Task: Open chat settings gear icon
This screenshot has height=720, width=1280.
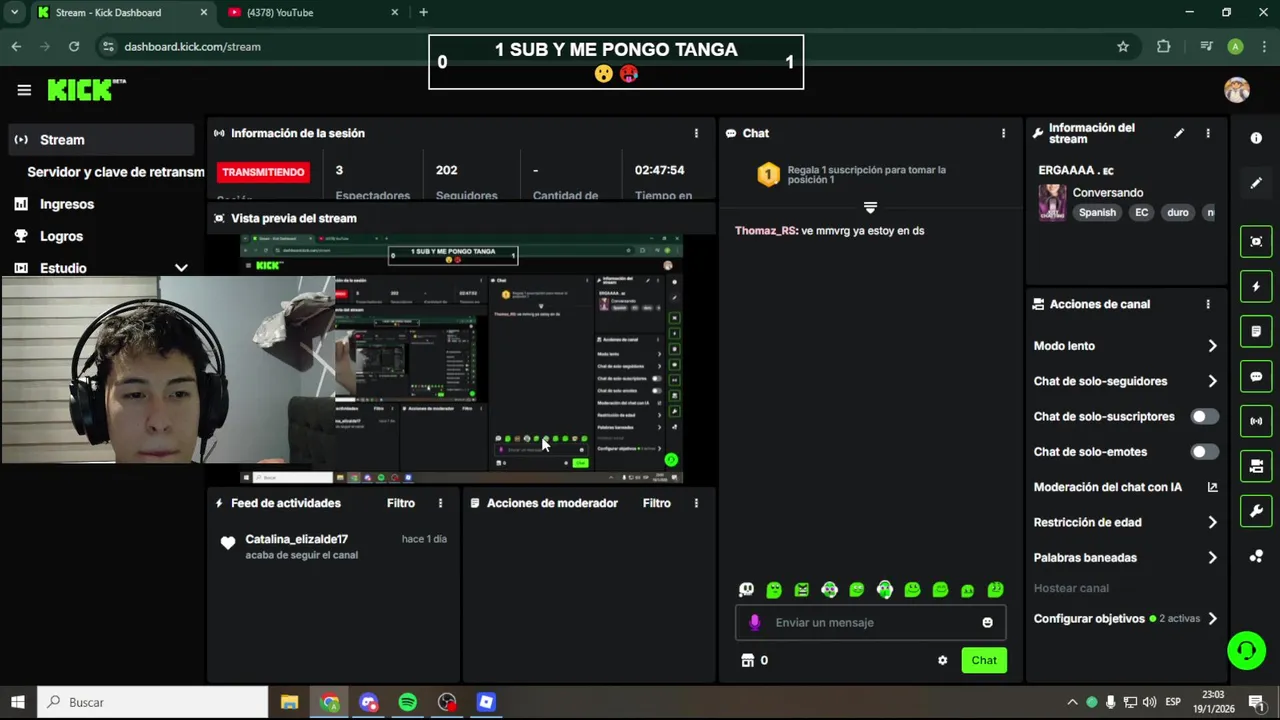Action: point(942,660)
